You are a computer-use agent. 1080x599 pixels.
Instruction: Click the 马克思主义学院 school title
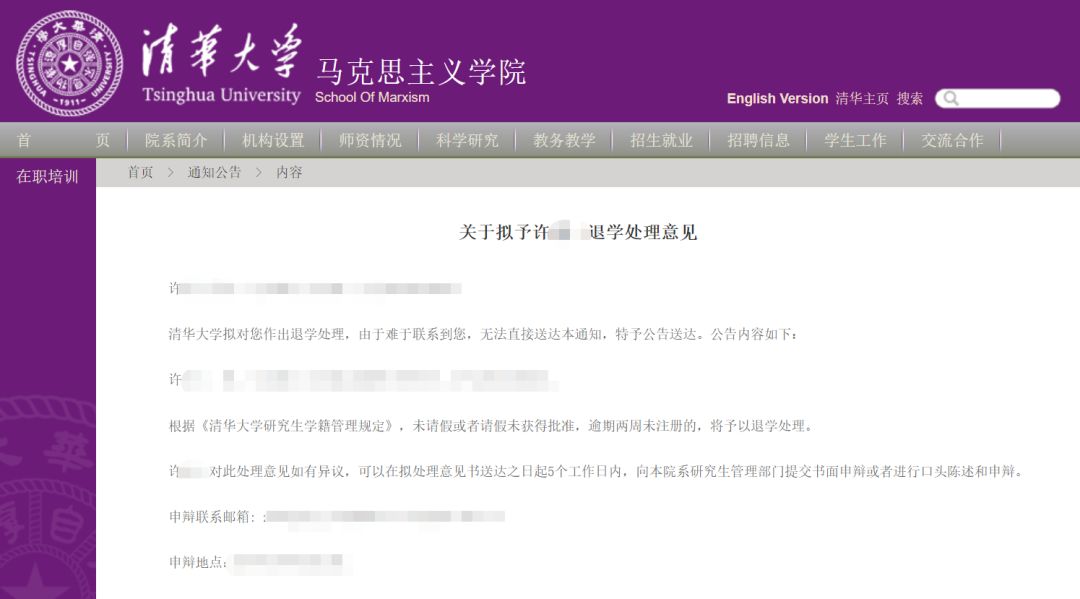[x=421, y=72]
